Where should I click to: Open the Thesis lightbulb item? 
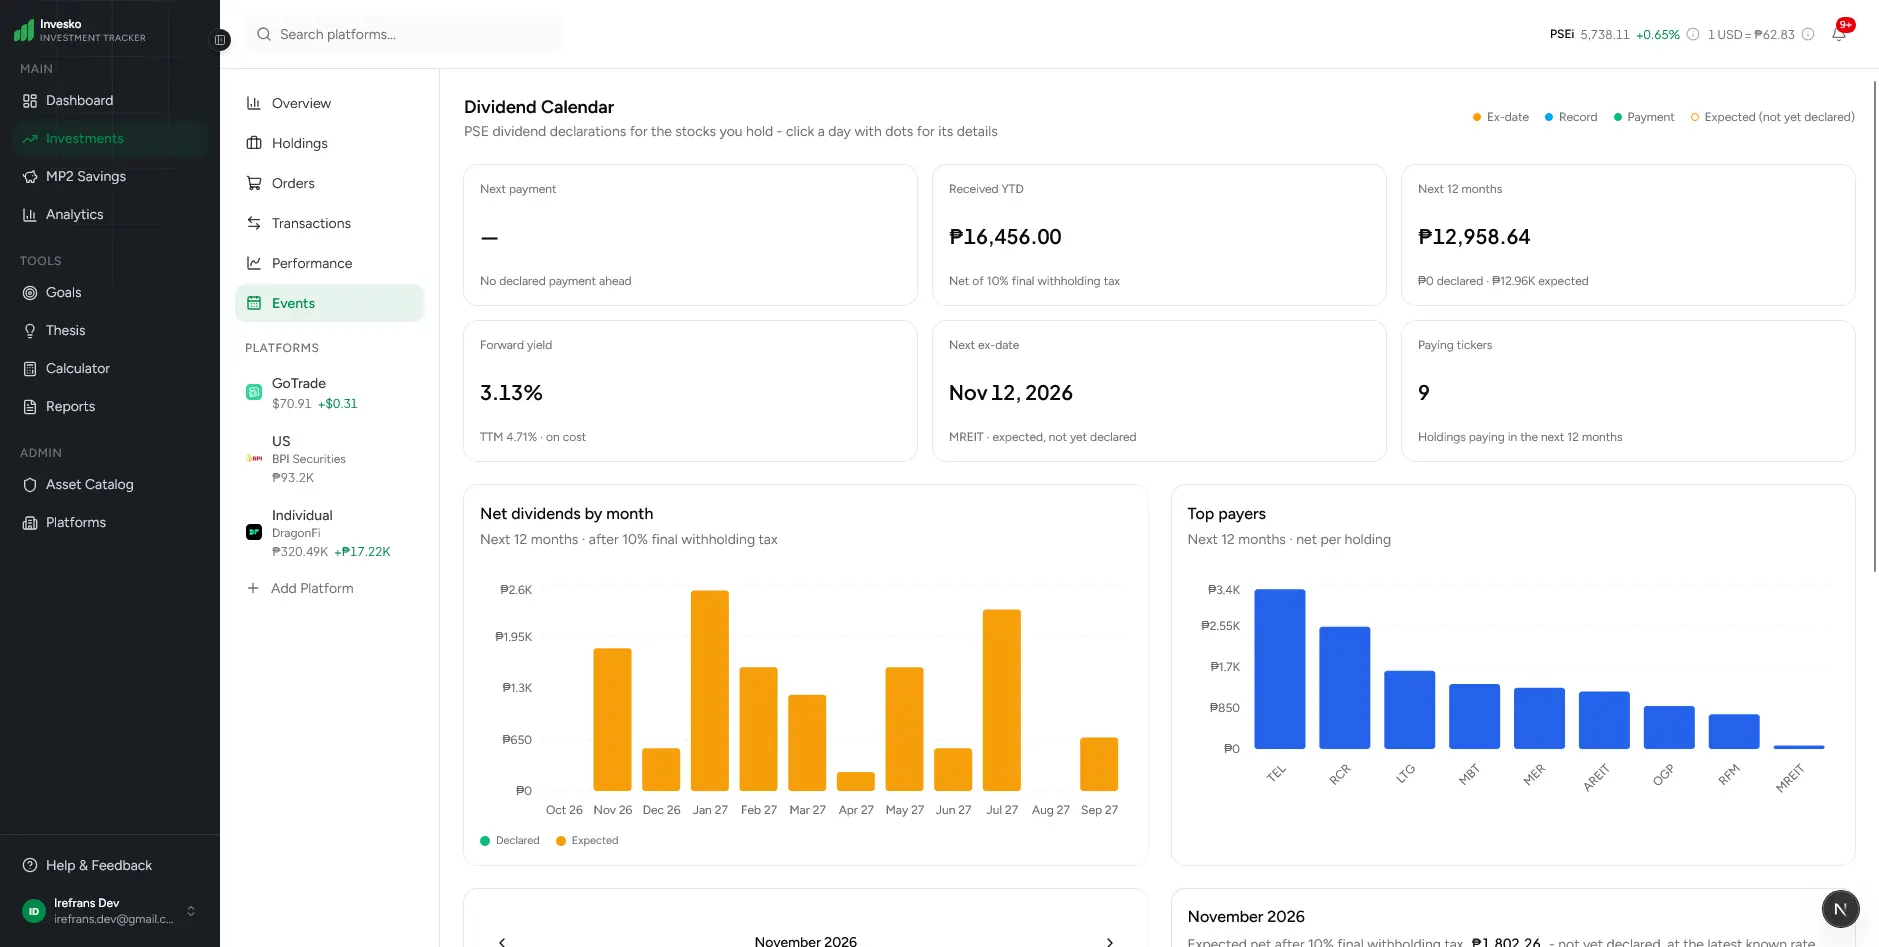110,330
